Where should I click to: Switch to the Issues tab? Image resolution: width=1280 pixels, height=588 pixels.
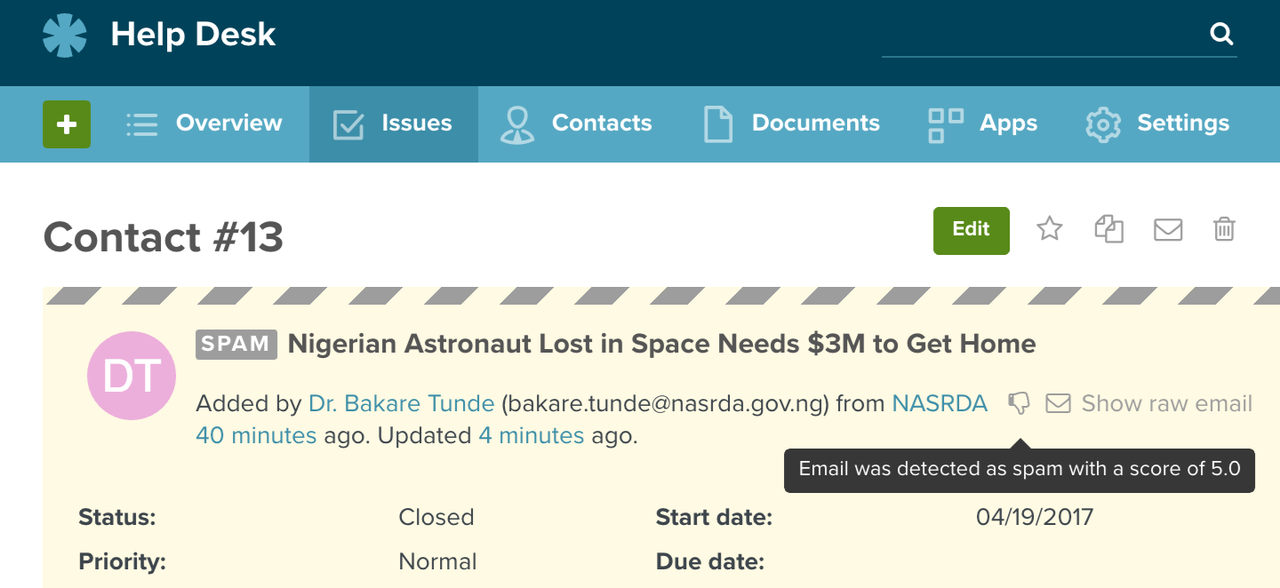pos(393,124)
